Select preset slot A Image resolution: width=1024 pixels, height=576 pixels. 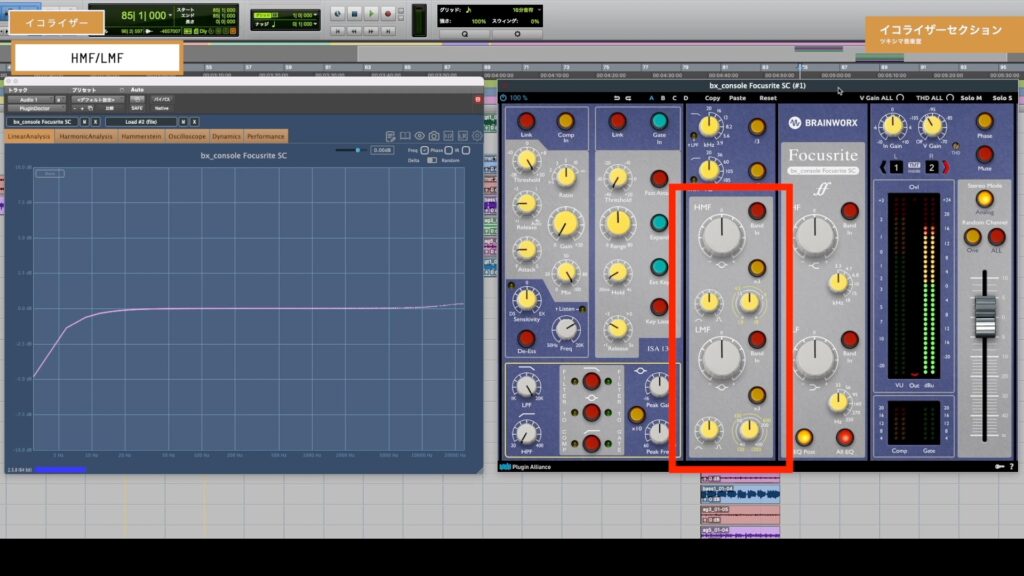pos(651,98)
